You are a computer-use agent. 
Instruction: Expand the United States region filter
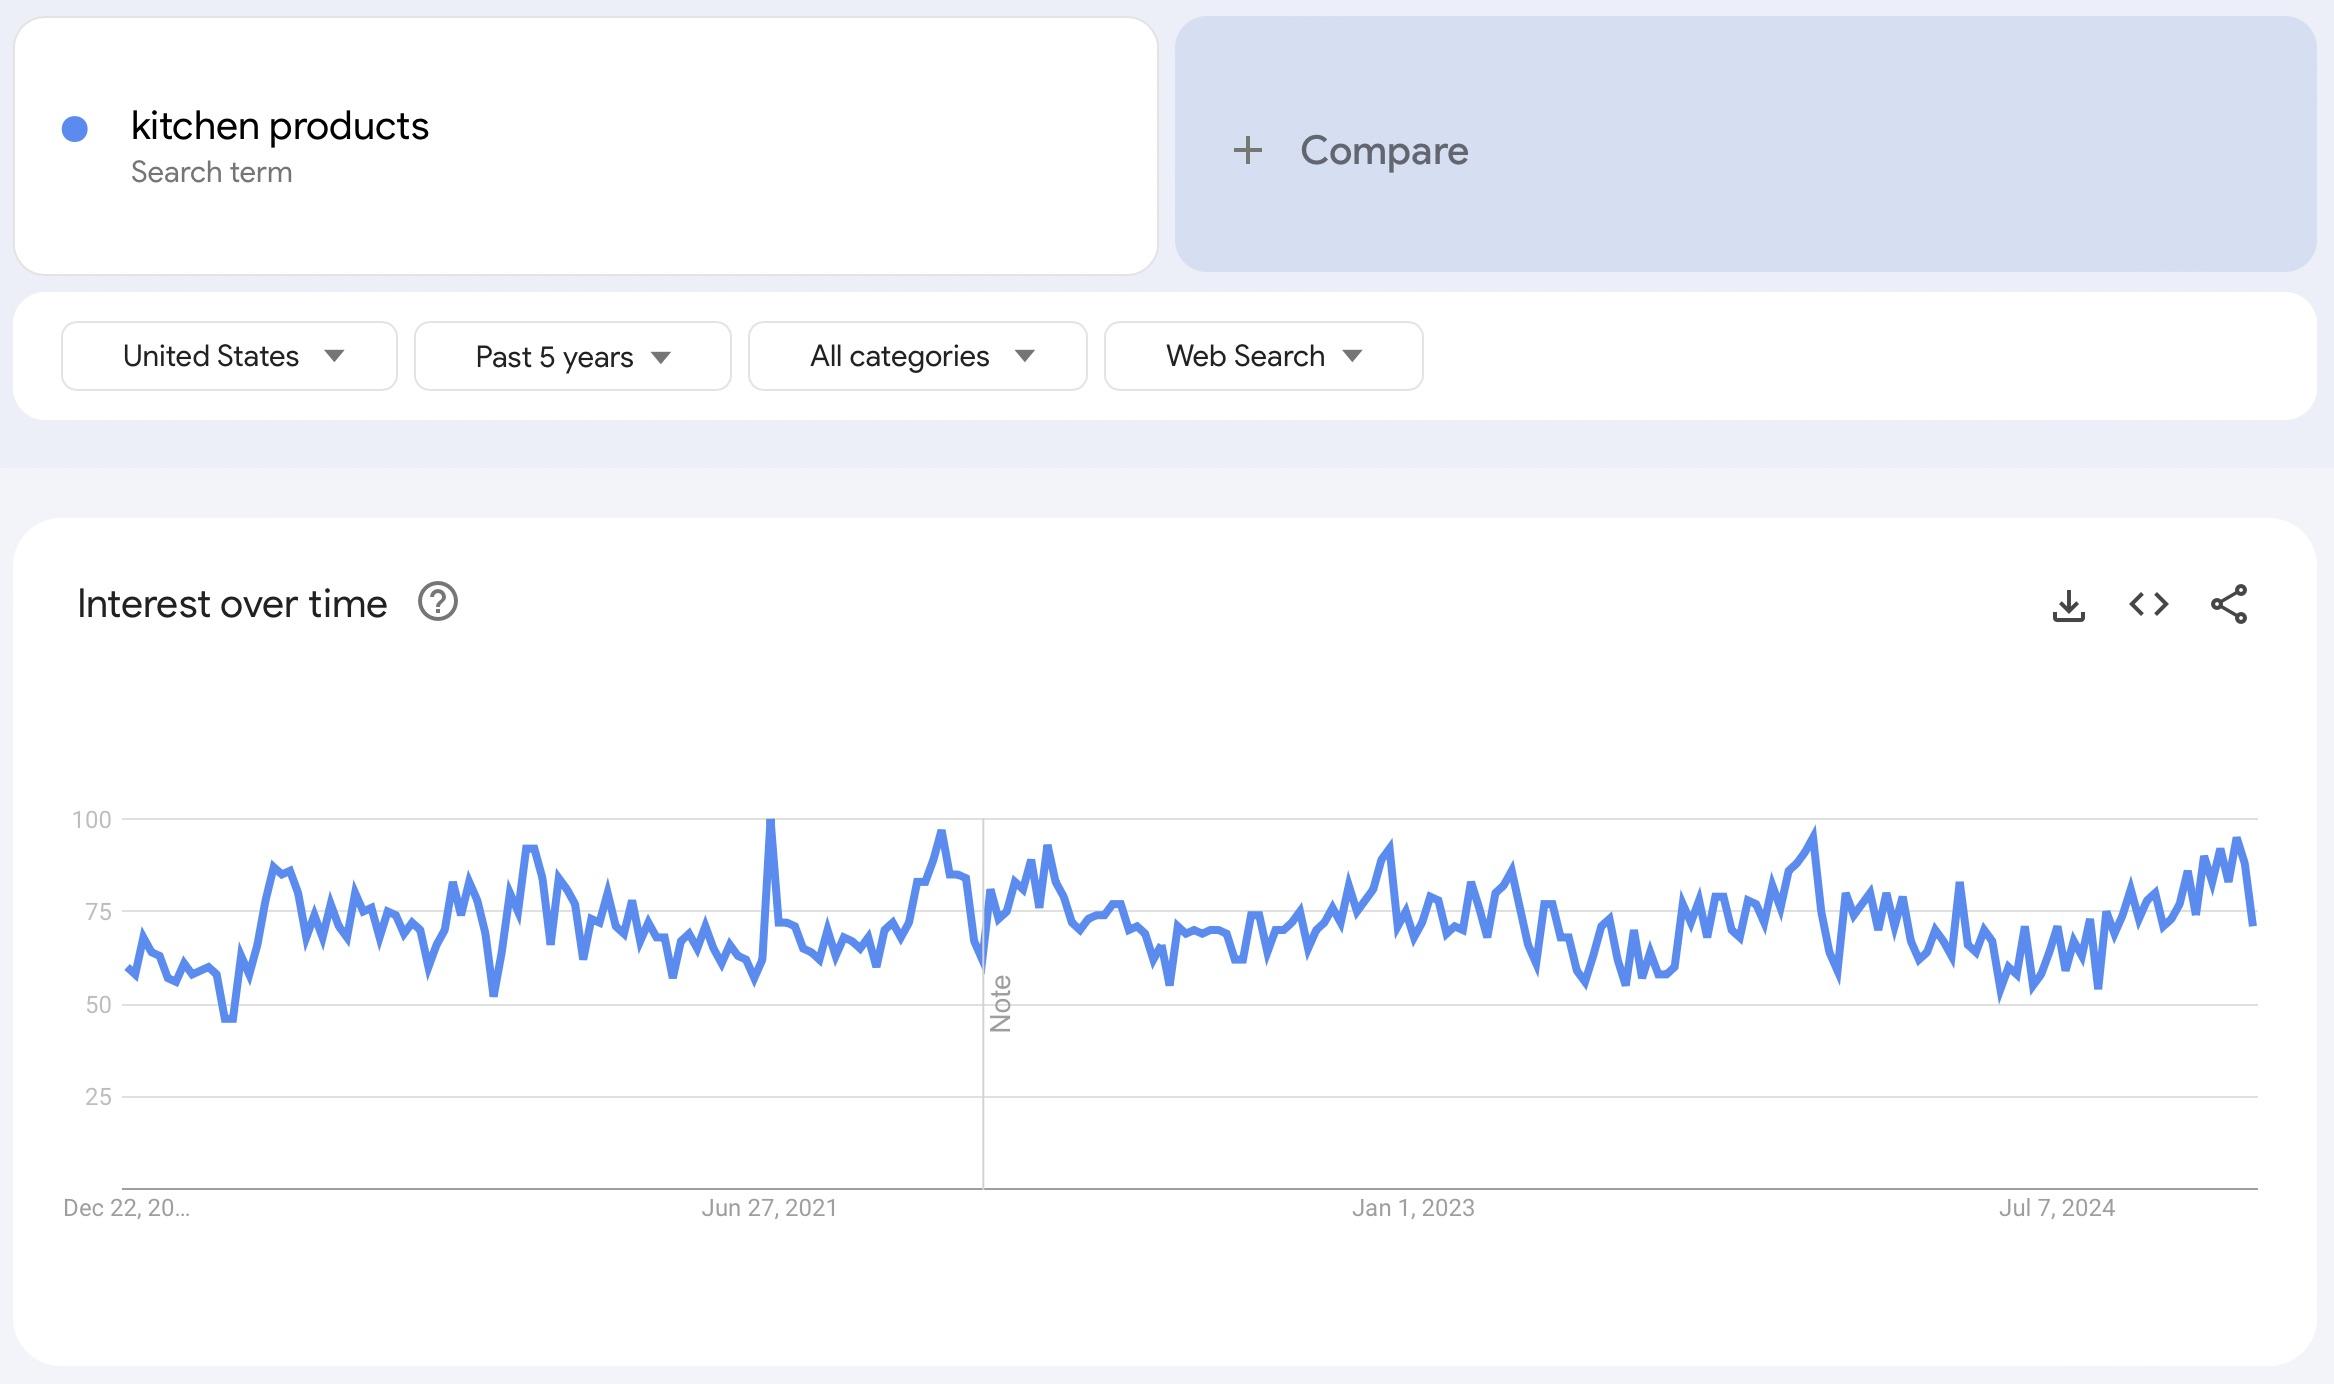coord(229,354)
